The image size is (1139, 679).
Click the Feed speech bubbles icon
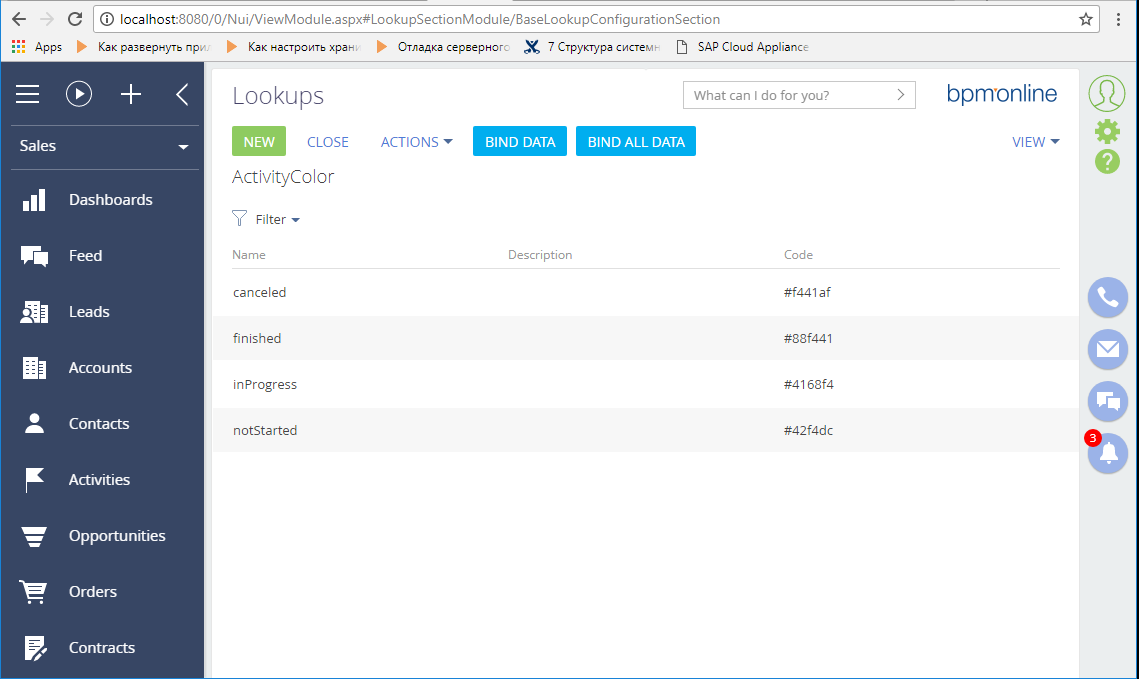pos(34,256)
